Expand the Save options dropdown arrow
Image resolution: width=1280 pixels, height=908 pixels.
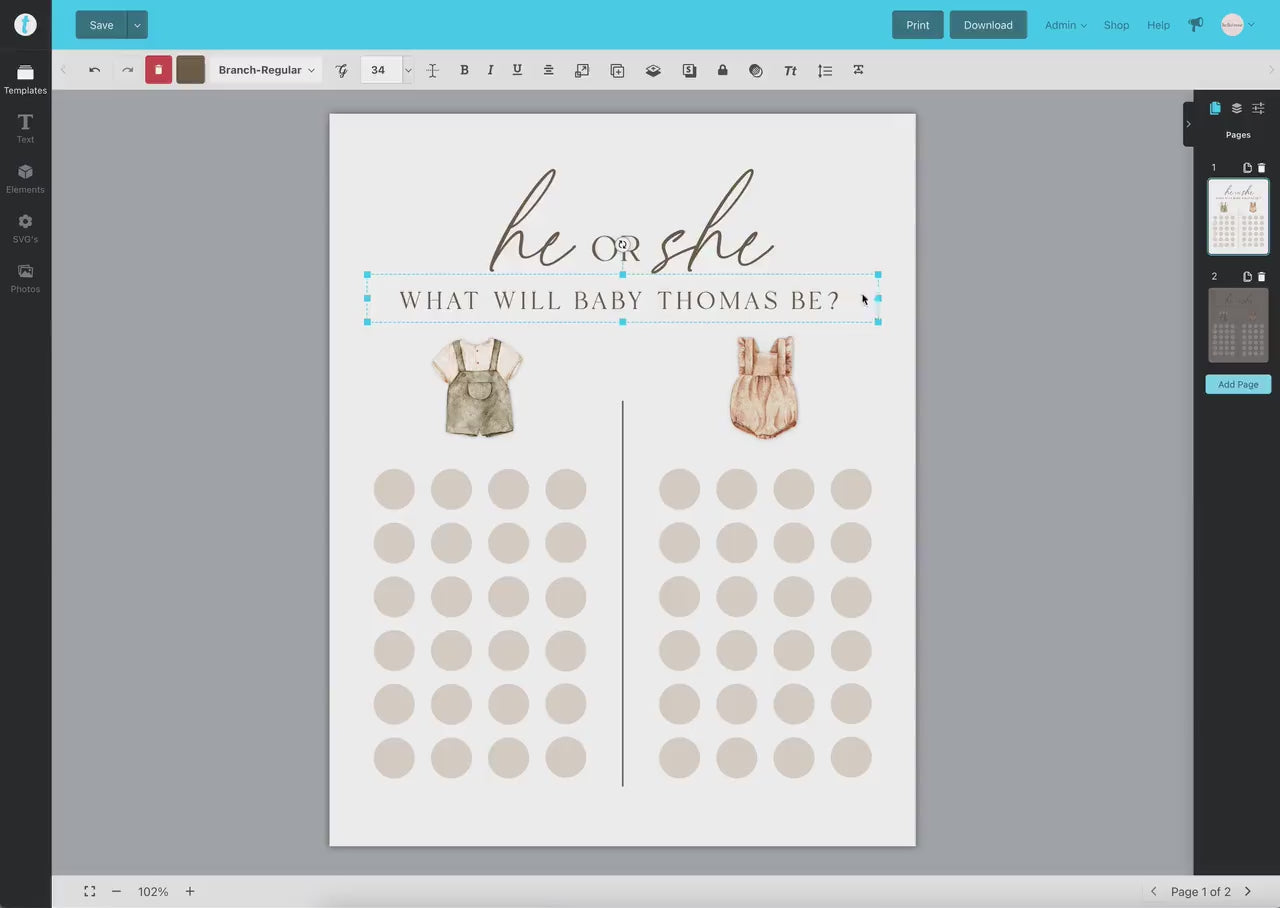click(137, 25)
